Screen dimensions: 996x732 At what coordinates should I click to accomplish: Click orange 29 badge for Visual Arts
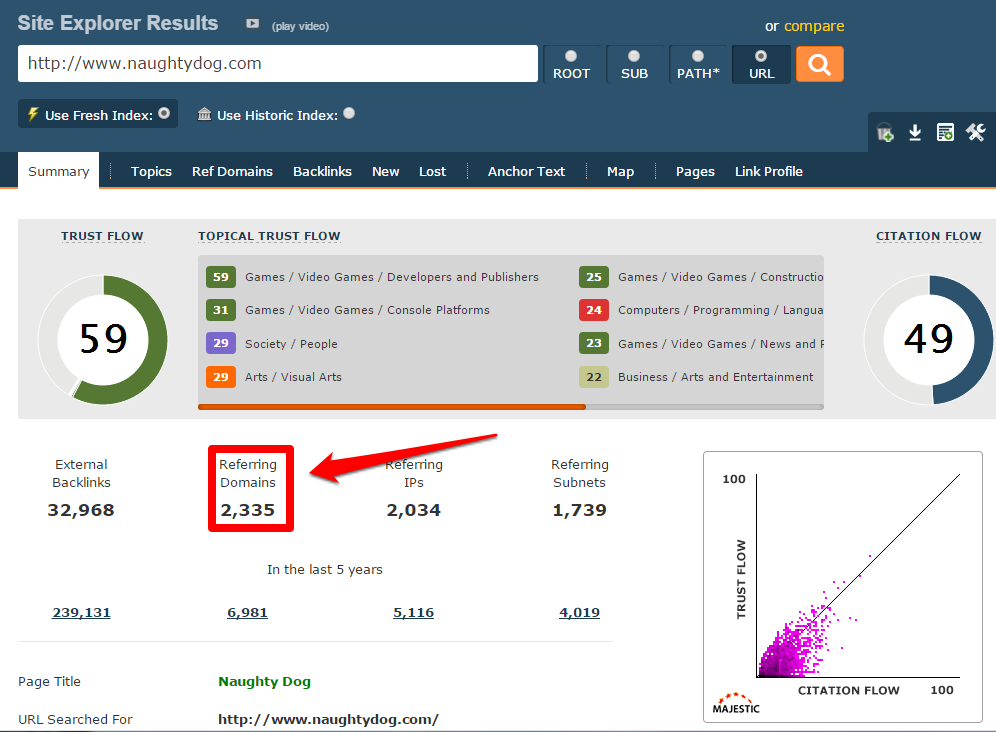[x=220, y=377]
